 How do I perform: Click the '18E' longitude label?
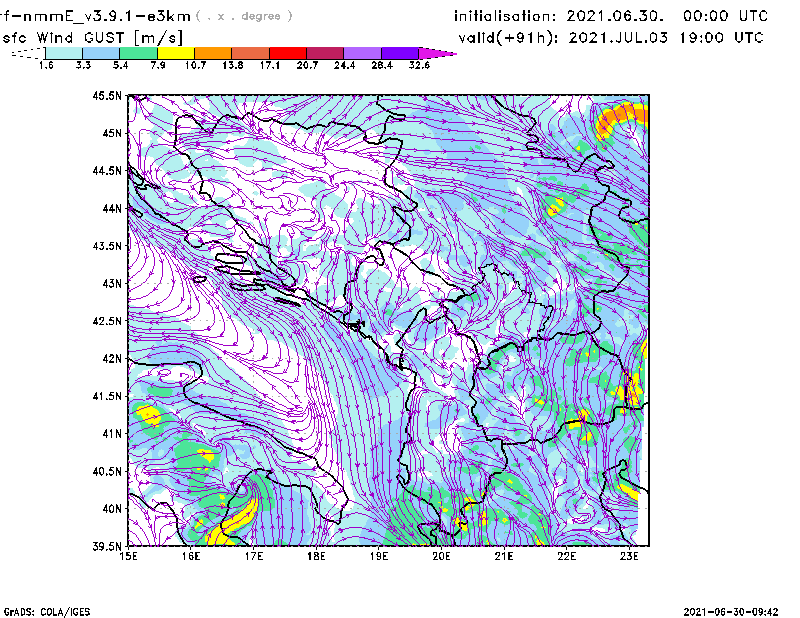tap(316, 556)
